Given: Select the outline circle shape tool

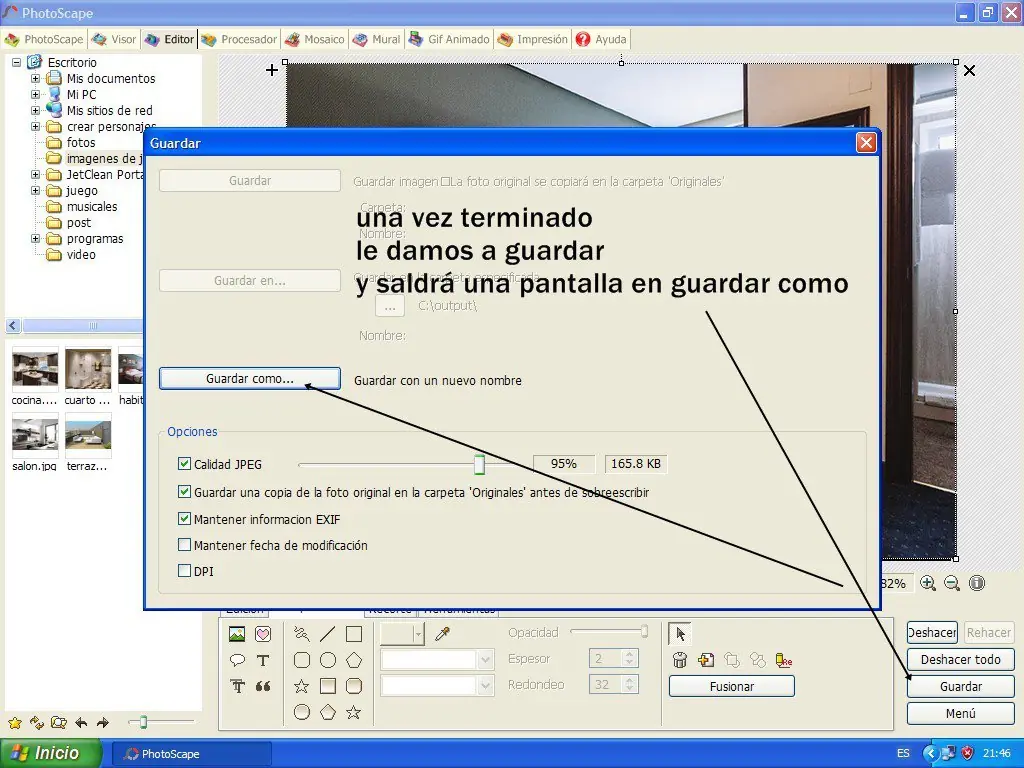Looking at the screenshot, I should coord(328,660).
